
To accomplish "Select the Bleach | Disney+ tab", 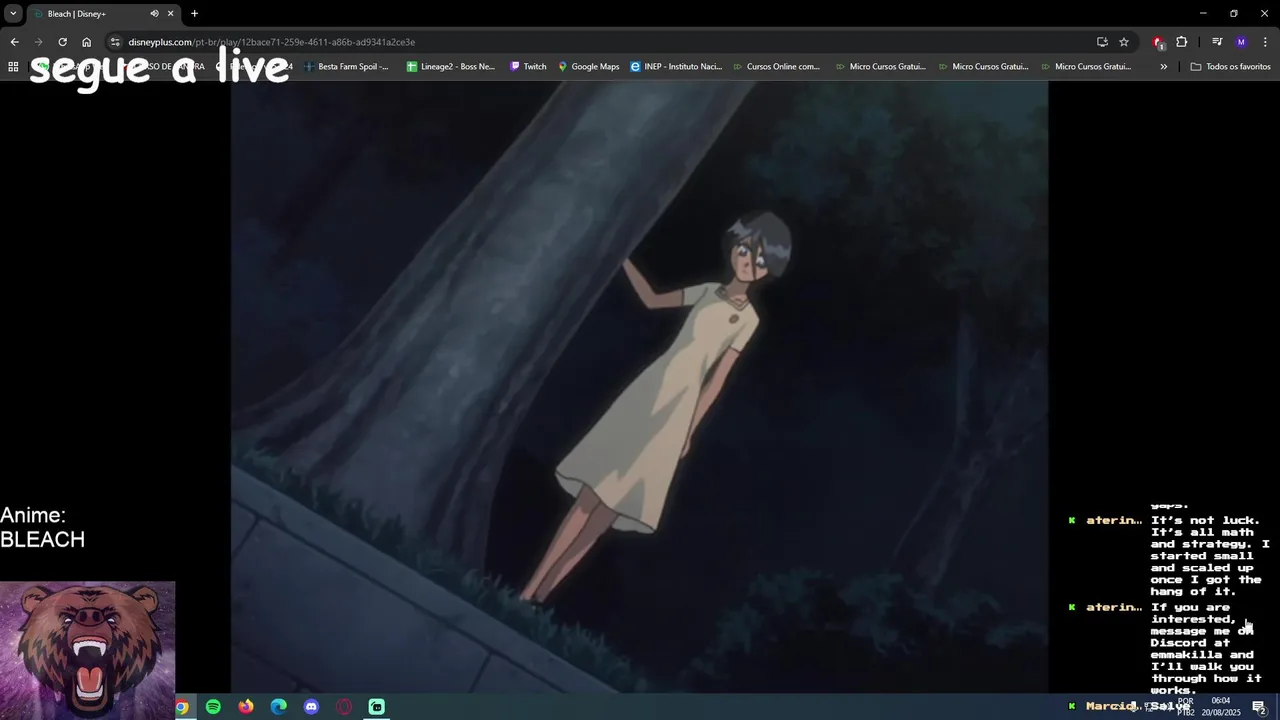I will [97, 14].
